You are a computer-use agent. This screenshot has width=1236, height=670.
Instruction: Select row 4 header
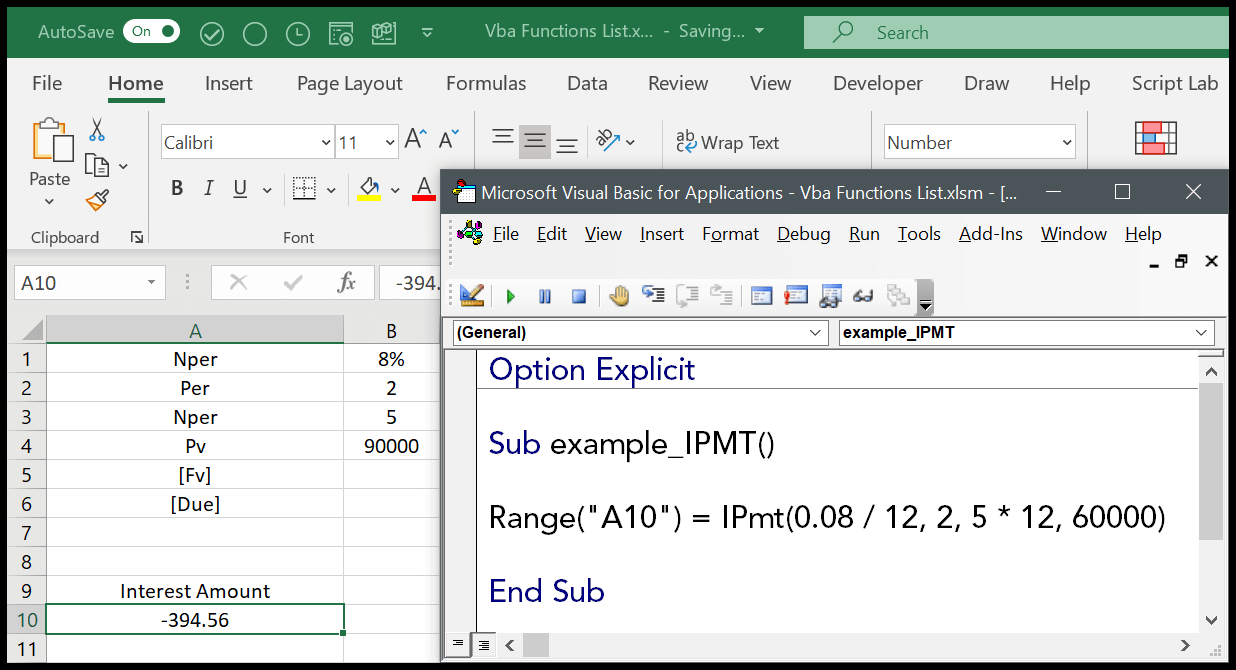click(x=26, y=446)
